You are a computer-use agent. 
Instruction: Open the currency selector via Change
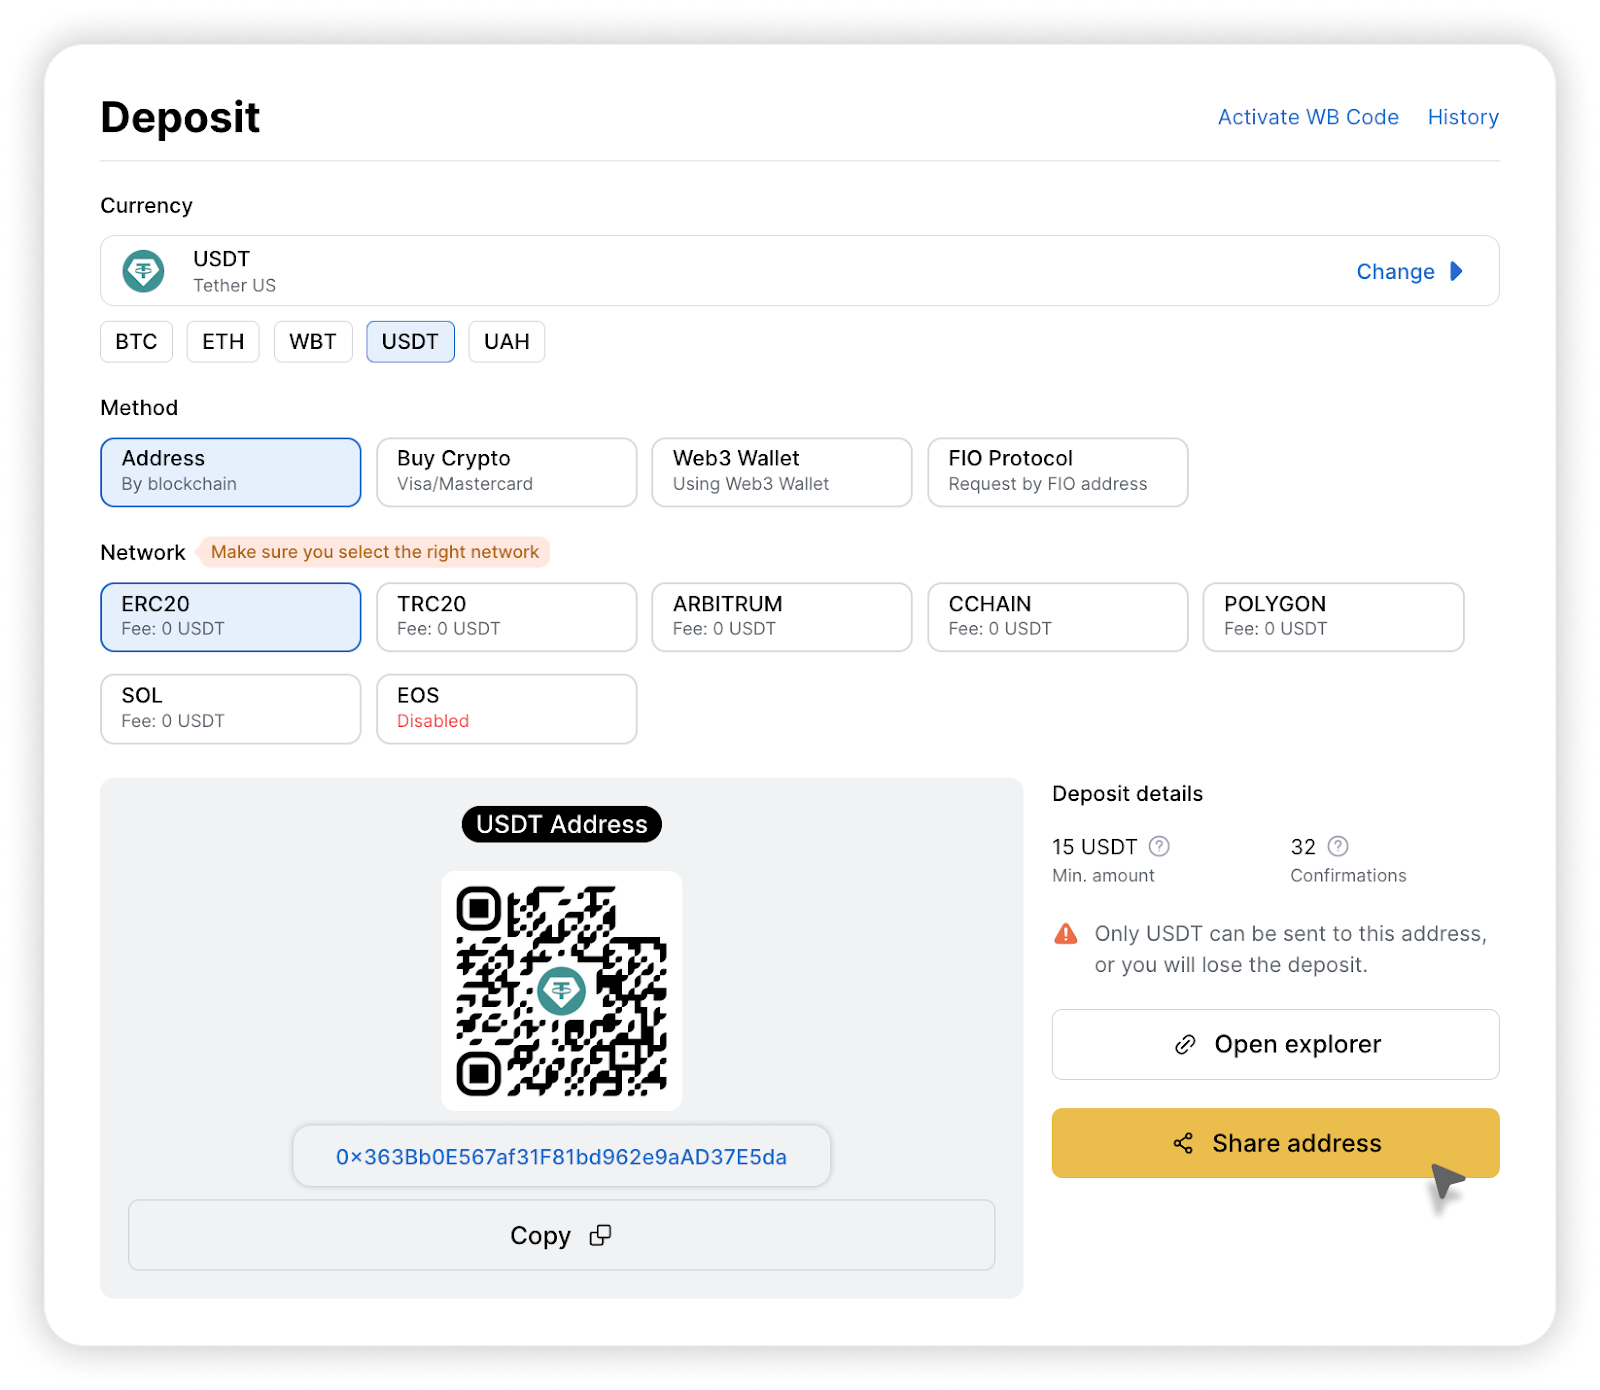1395,272
